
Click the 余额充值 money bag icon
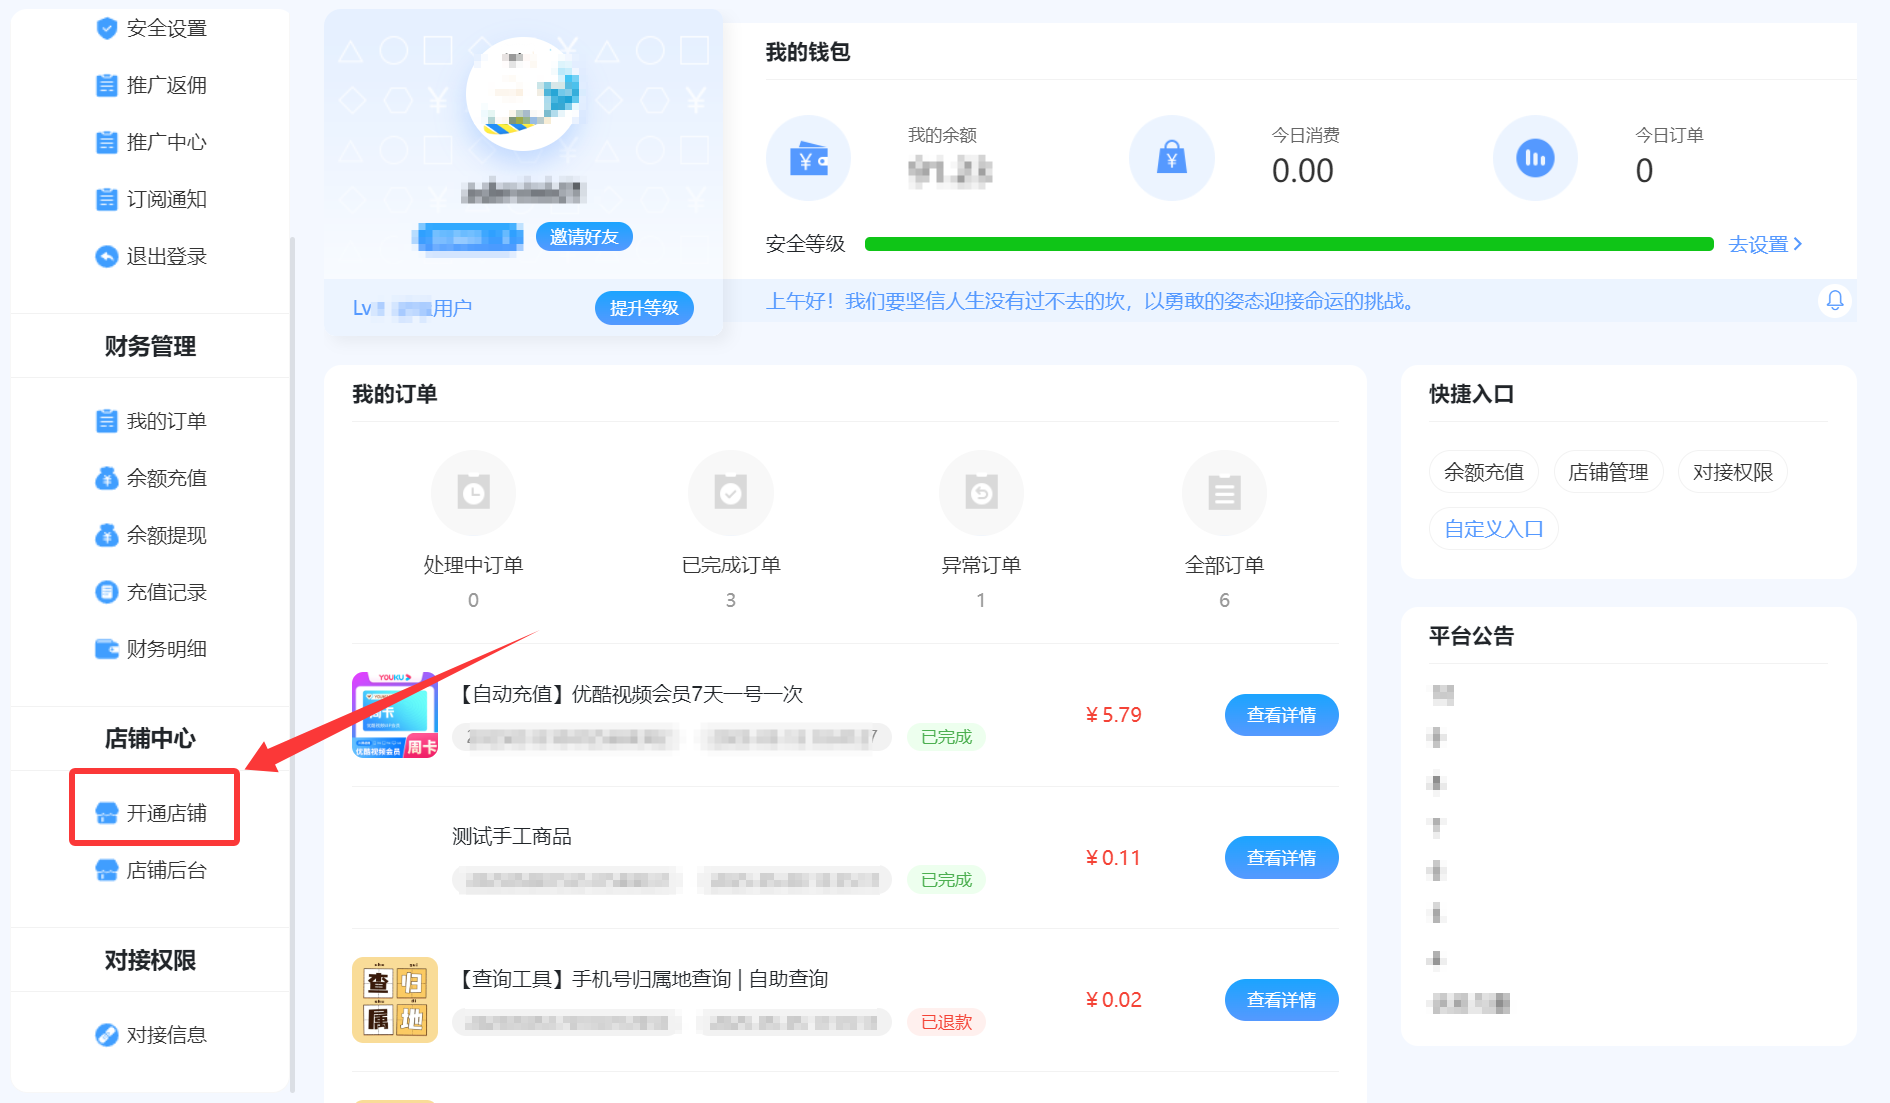[107, 478]
